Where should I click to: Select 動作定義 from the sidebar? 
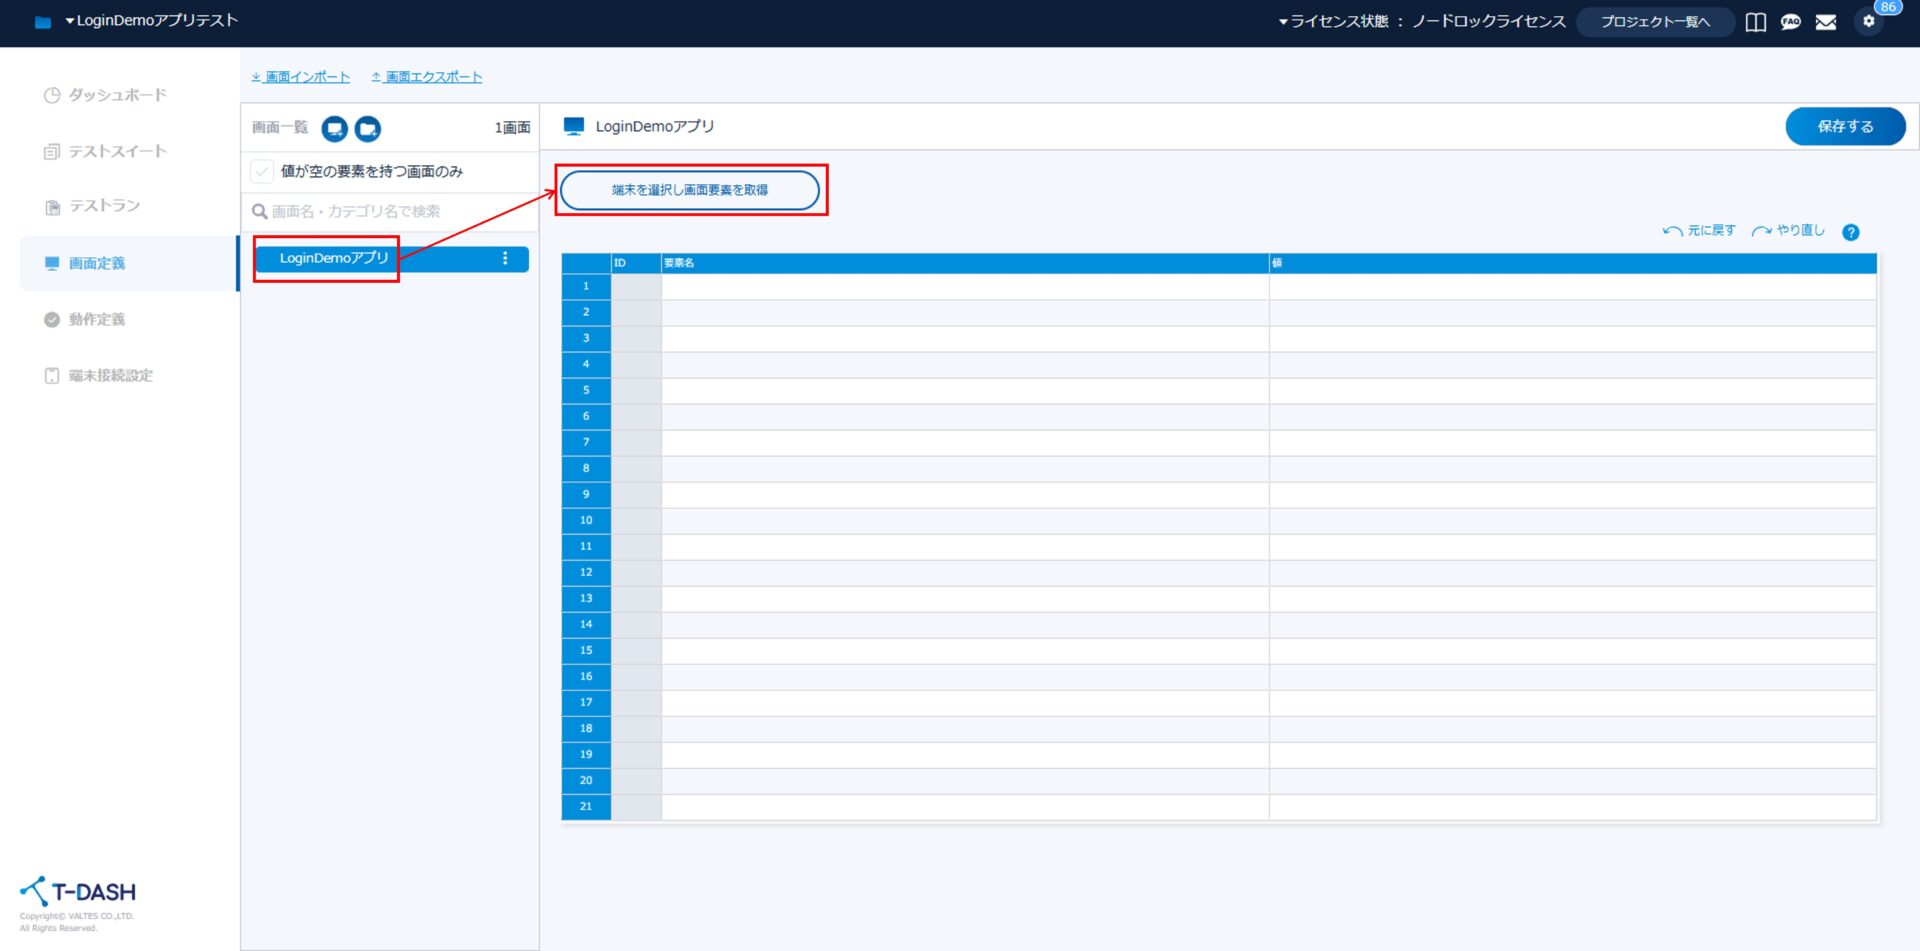tap(96, 319)
